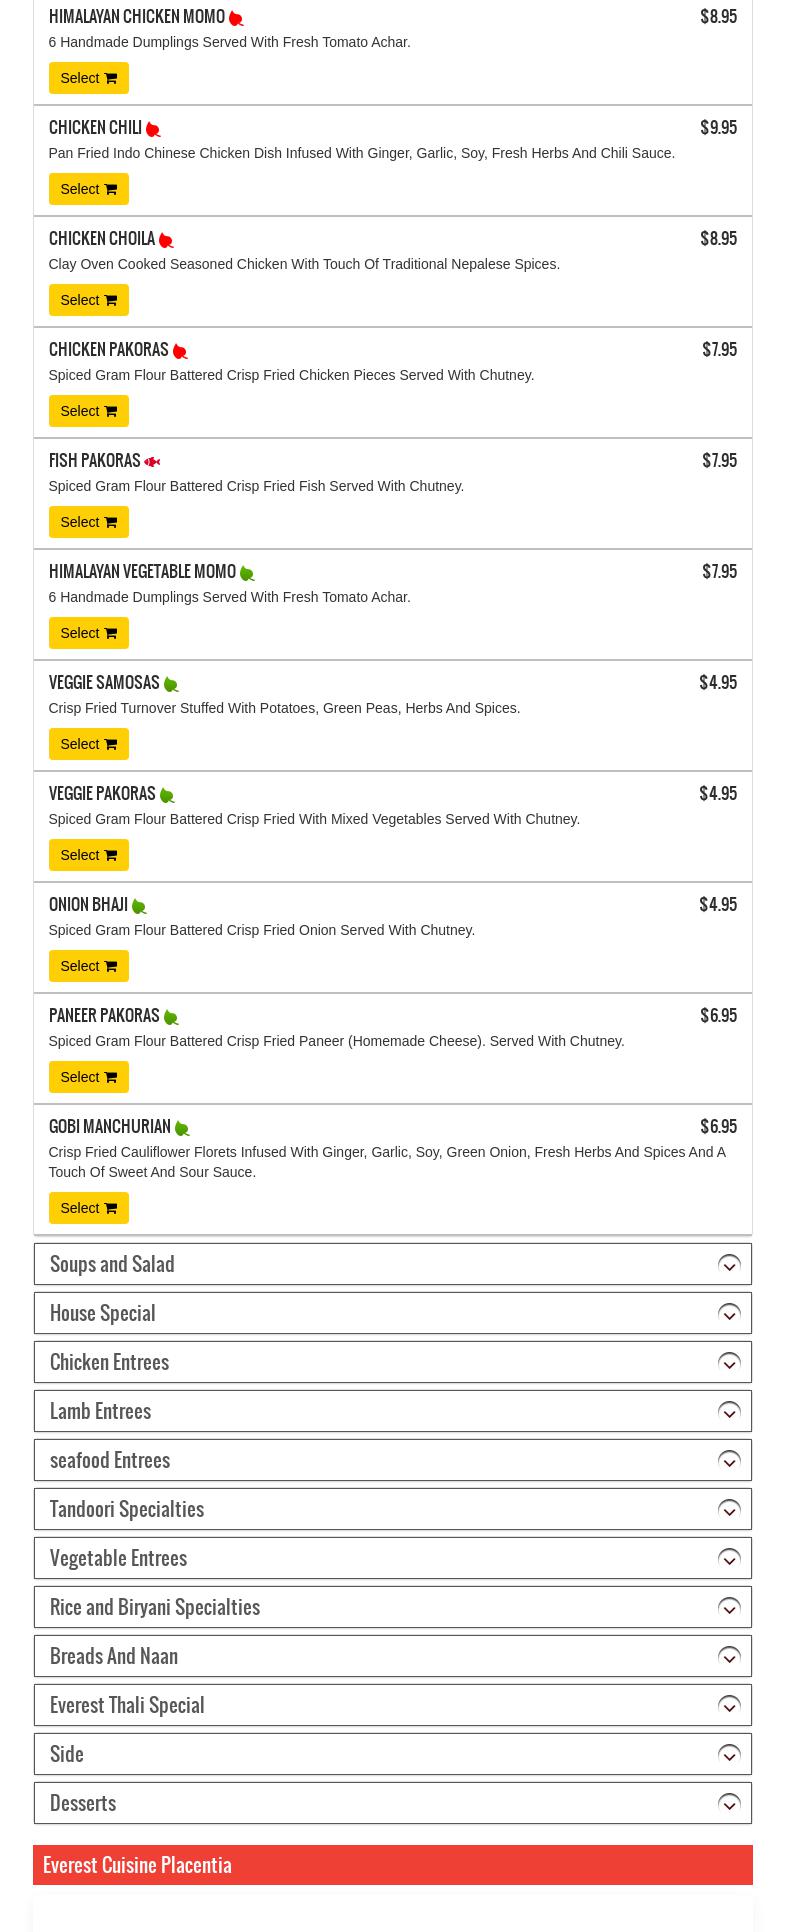Add Veggie Pakoras using its Select button

pos(88,855)
